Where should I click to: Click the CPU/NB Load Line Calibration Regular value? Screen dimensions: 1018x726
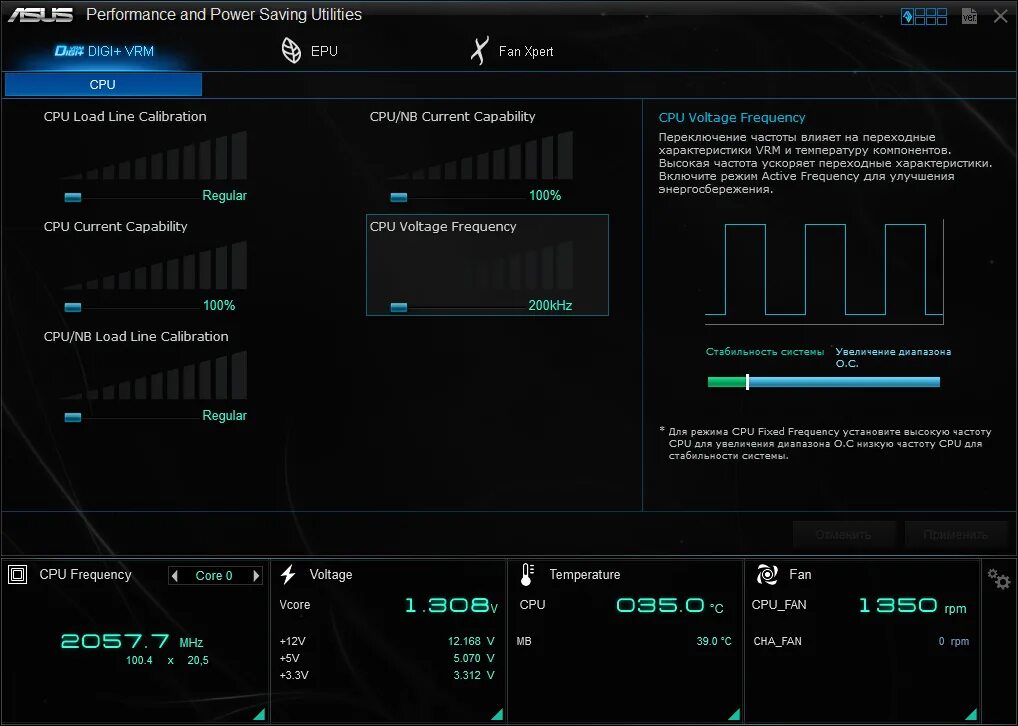pos(225,416)
